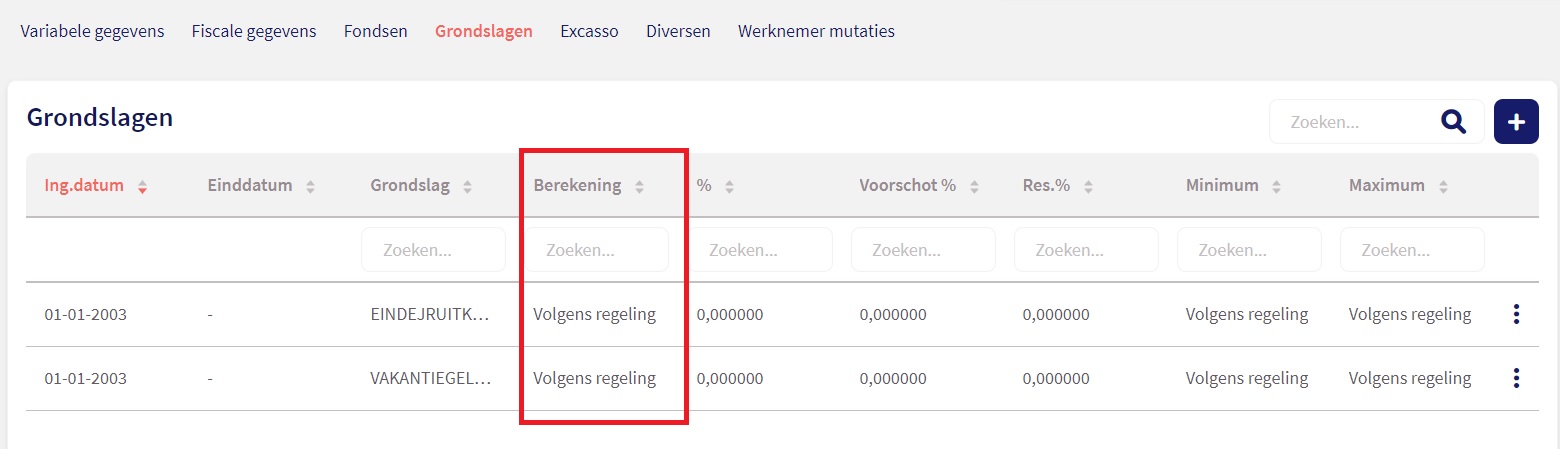This screenshot has height=449, width=1560.
Task: Sort the Grondslag column with its arrows
Action: [467, 187]
